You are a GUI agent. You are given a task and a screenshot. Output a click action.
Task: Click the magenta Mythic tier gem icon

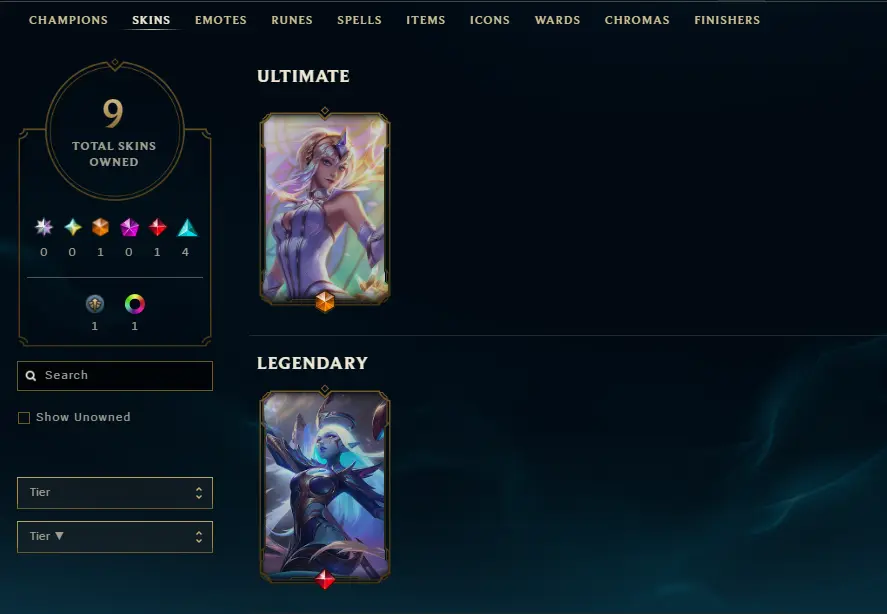point(130,227)
